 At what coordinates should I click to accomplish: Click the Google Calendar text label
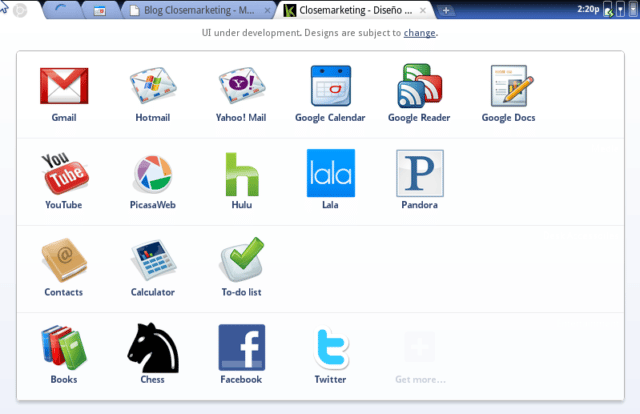tap(330, 118)
